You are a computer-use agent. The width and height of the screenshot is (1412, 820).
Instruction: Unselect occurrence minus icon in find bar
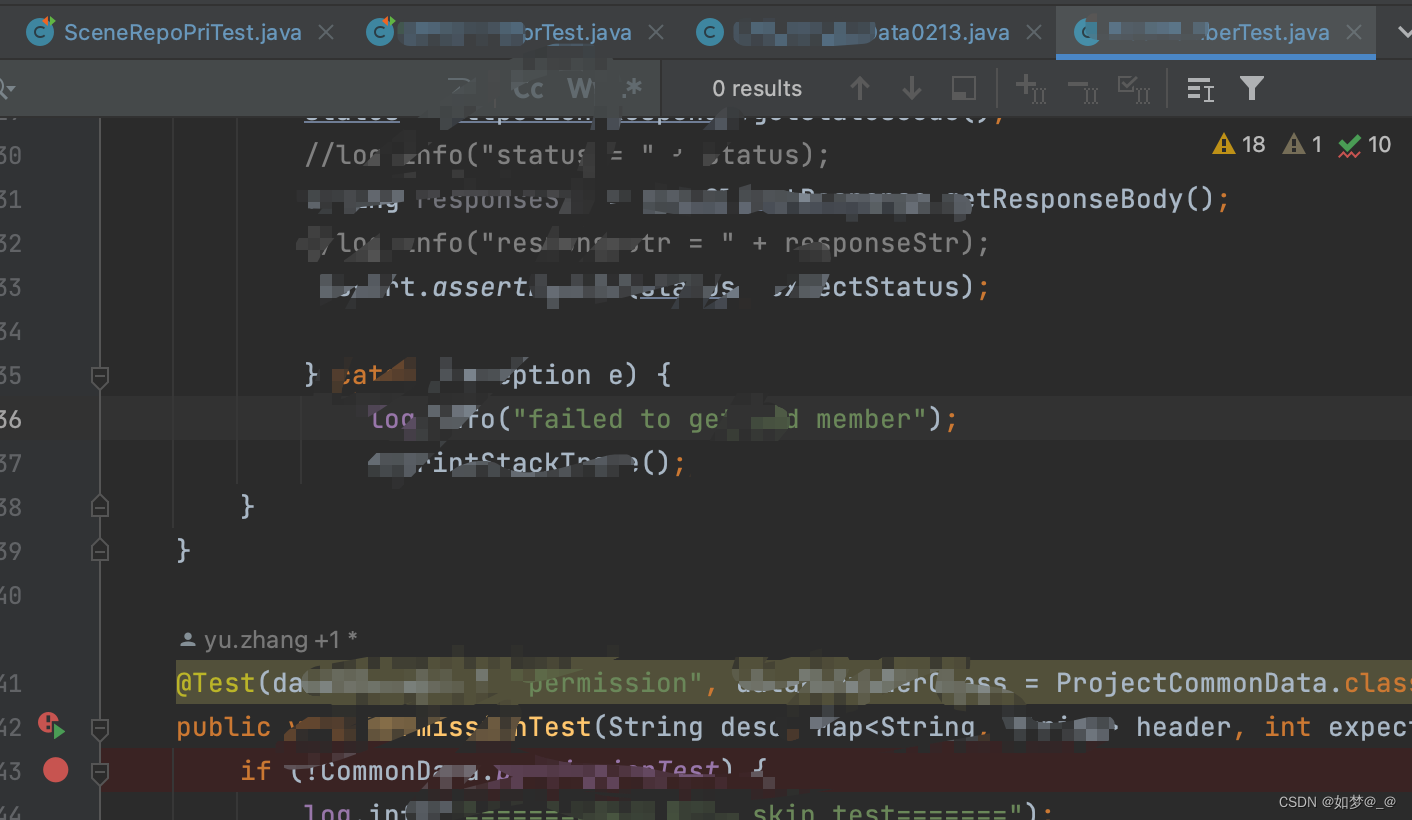[1083, 89]
